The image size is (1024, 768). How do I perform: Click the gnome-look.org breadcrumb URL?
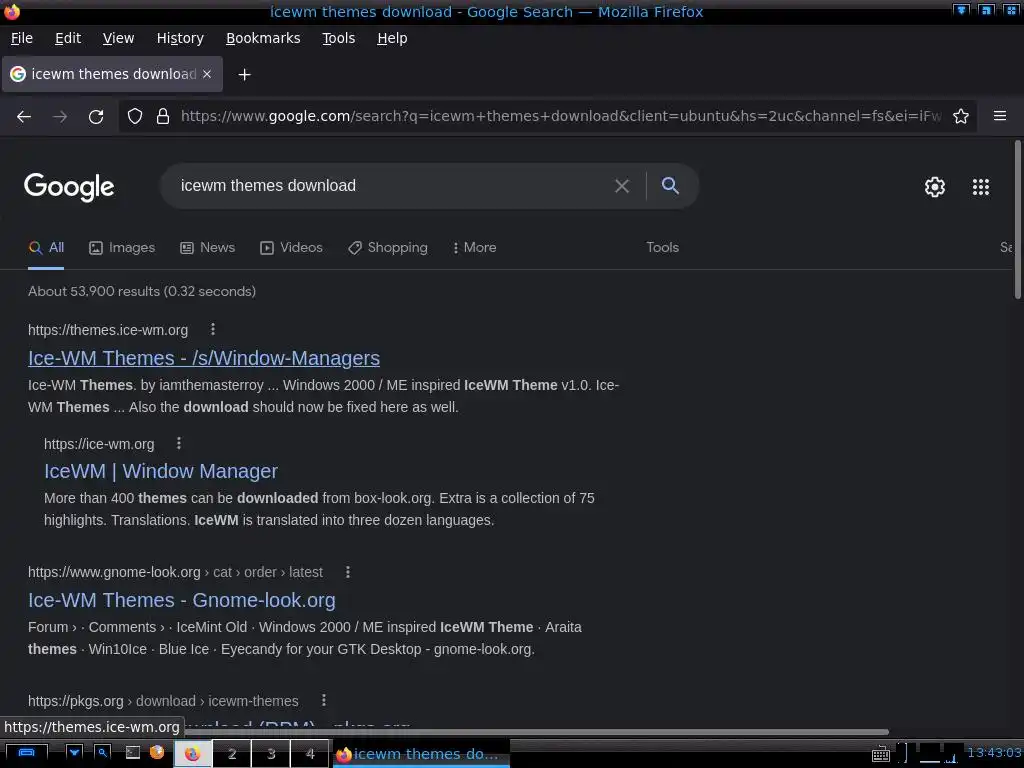(175, 572)
